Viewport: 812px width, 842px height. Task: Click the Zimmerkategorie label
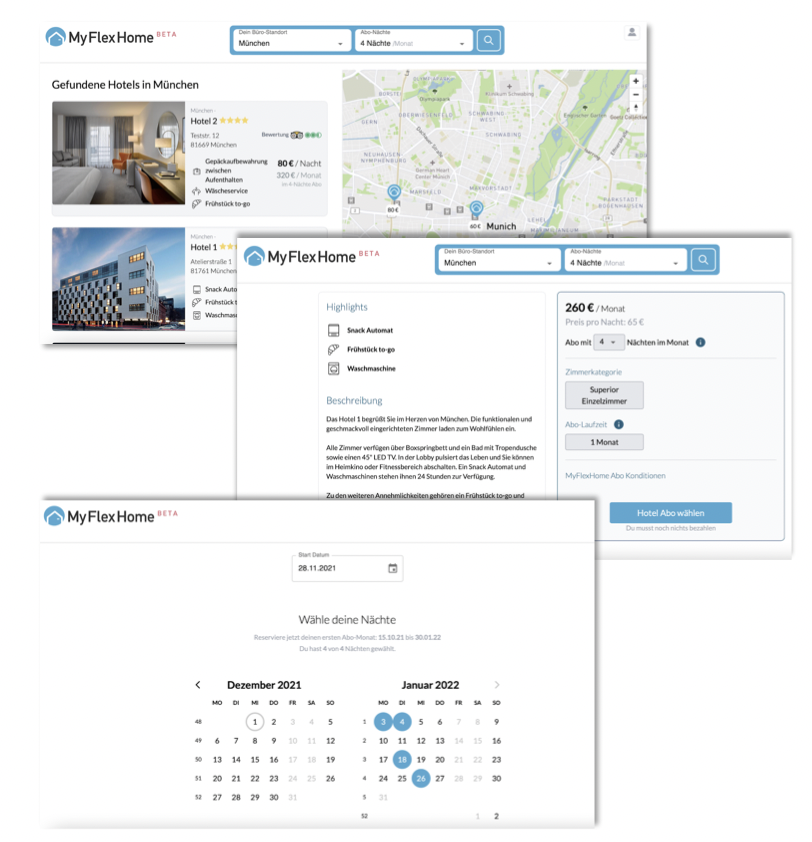[x=593, y=372]
